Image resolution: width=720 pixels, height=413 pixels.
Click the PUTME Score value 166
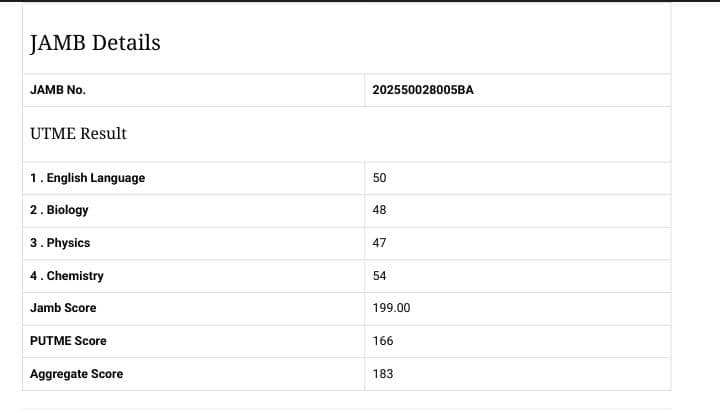(383, 341)
